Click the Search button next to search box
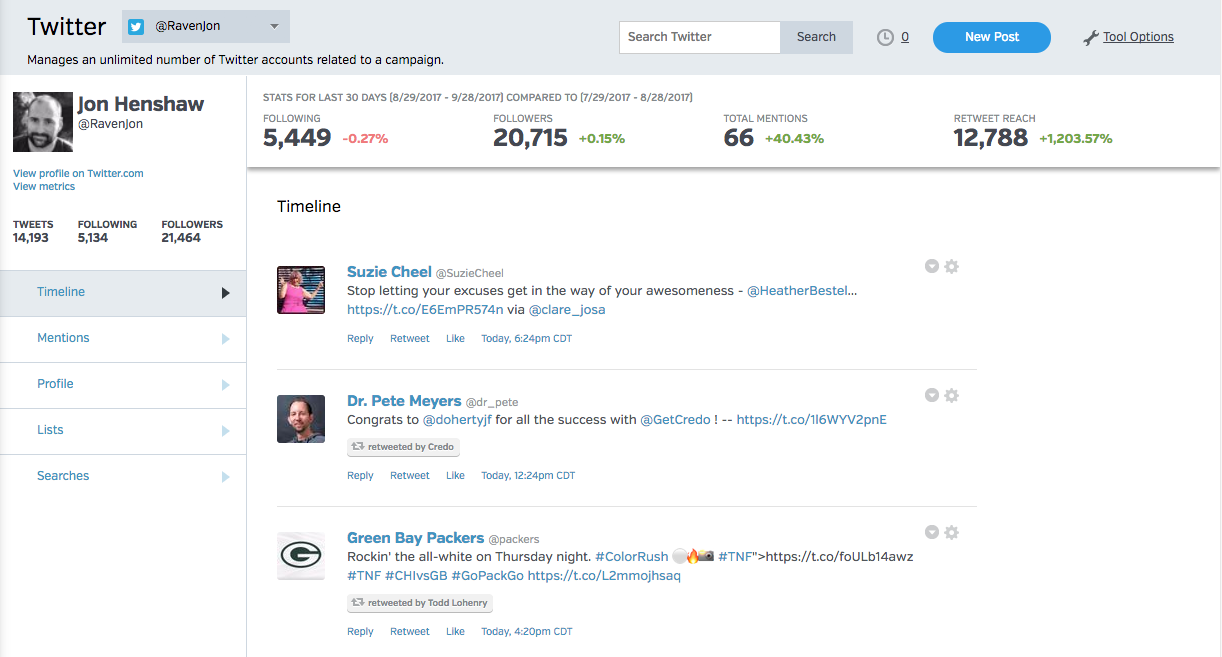 click(816, 37)
